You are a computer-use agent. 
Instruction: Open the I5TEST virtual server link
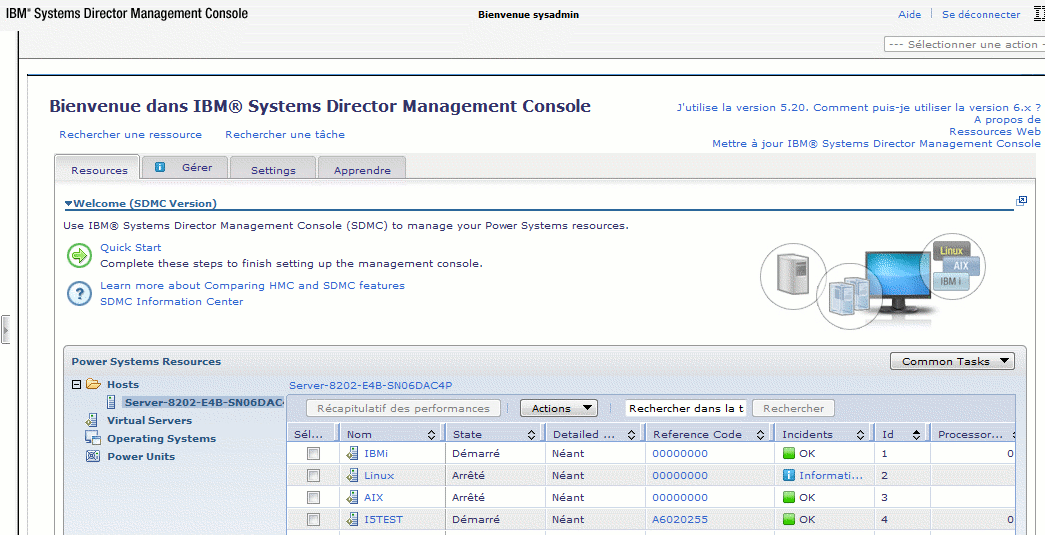[383, 520]
